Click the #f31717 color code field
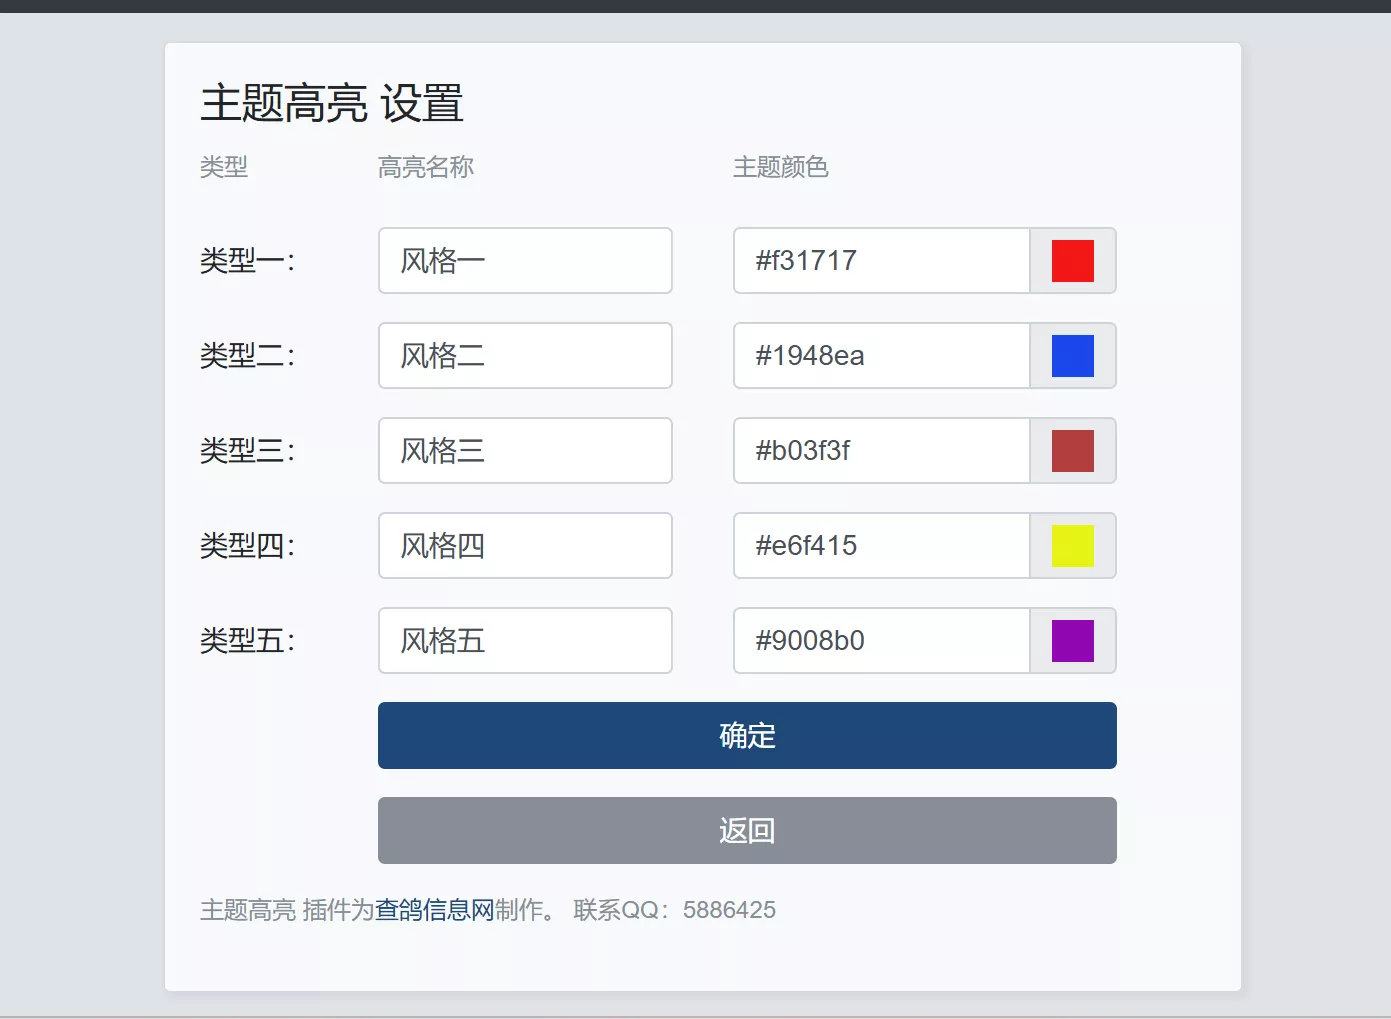This screenshot has height=1019, width=1391. click(x=881, y=261)
